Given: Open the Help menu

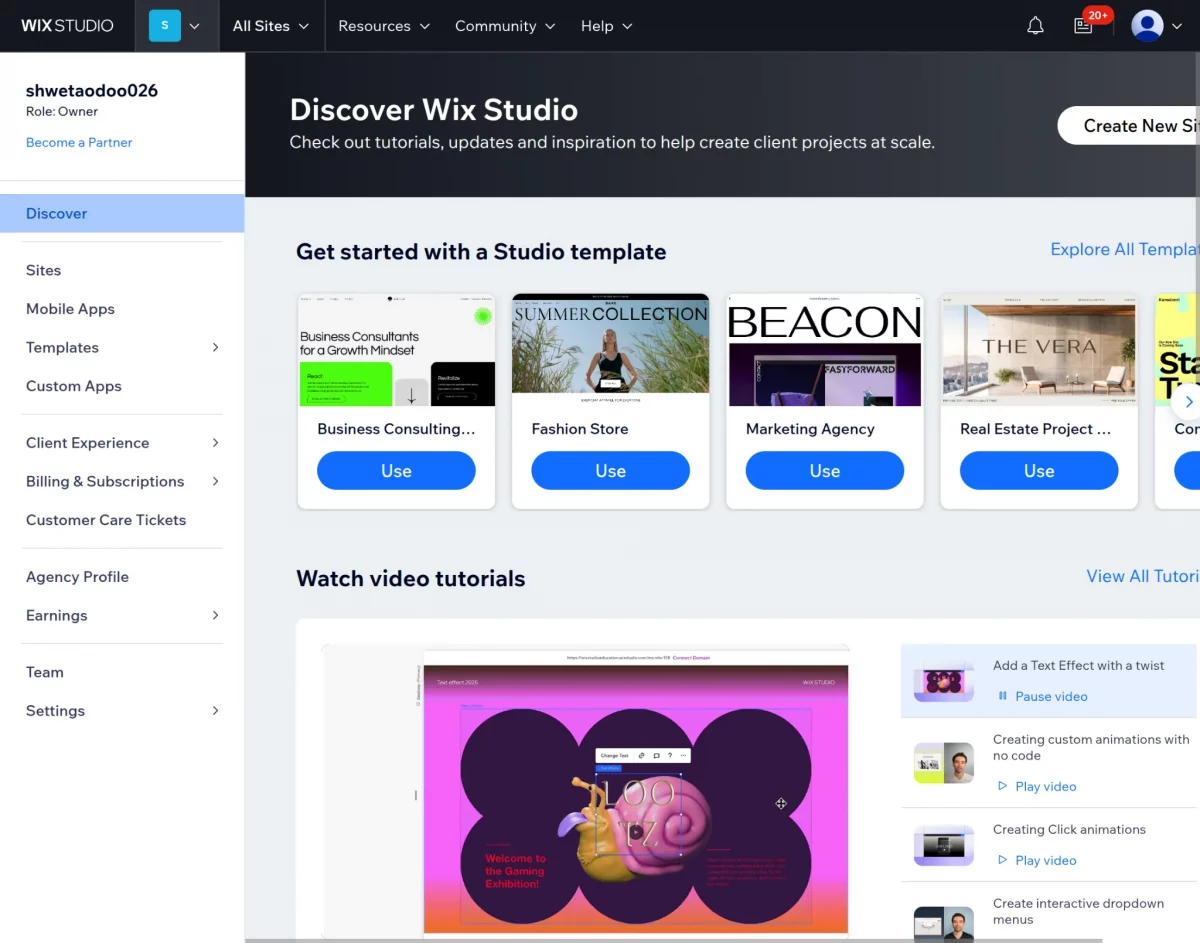Looking at the screenshot, I should tap(607, 26).
